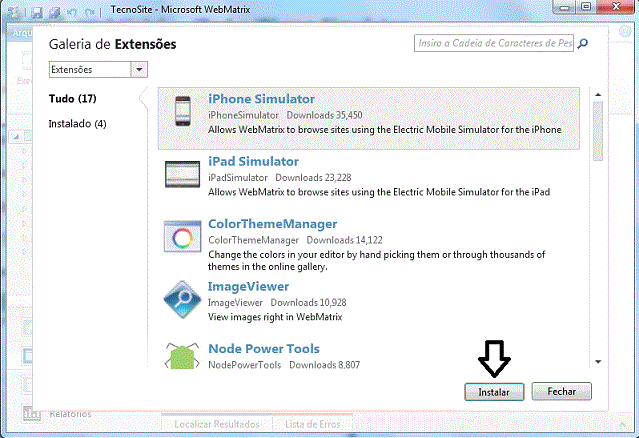The height and width of the screenshot is (438, 639).
Task: Click 'Downloads 23,228' text
Action: pyautogui.click(x=313, y=178)
